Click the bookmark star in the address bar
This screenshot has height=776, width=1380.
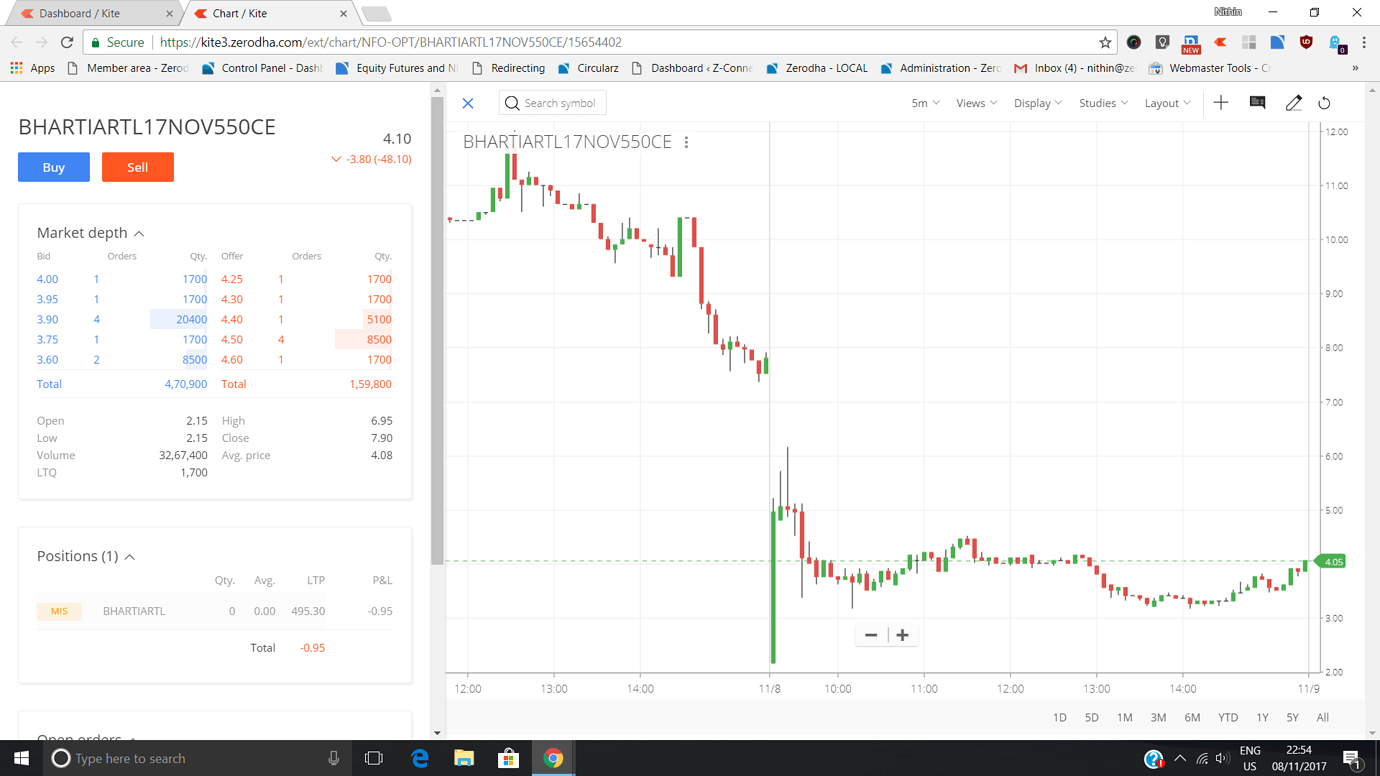[x=1106, y=43]
